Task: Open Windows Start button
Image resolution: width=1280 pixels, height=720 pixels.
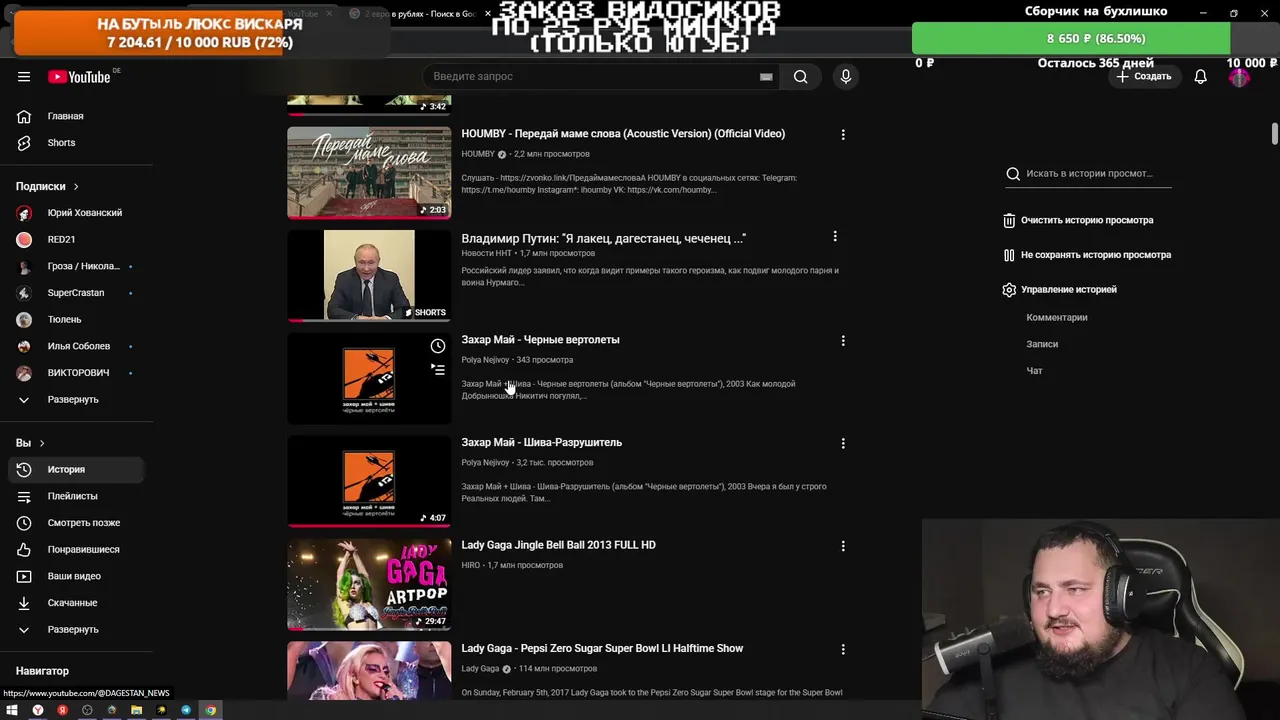Action: tap(13, 711)
